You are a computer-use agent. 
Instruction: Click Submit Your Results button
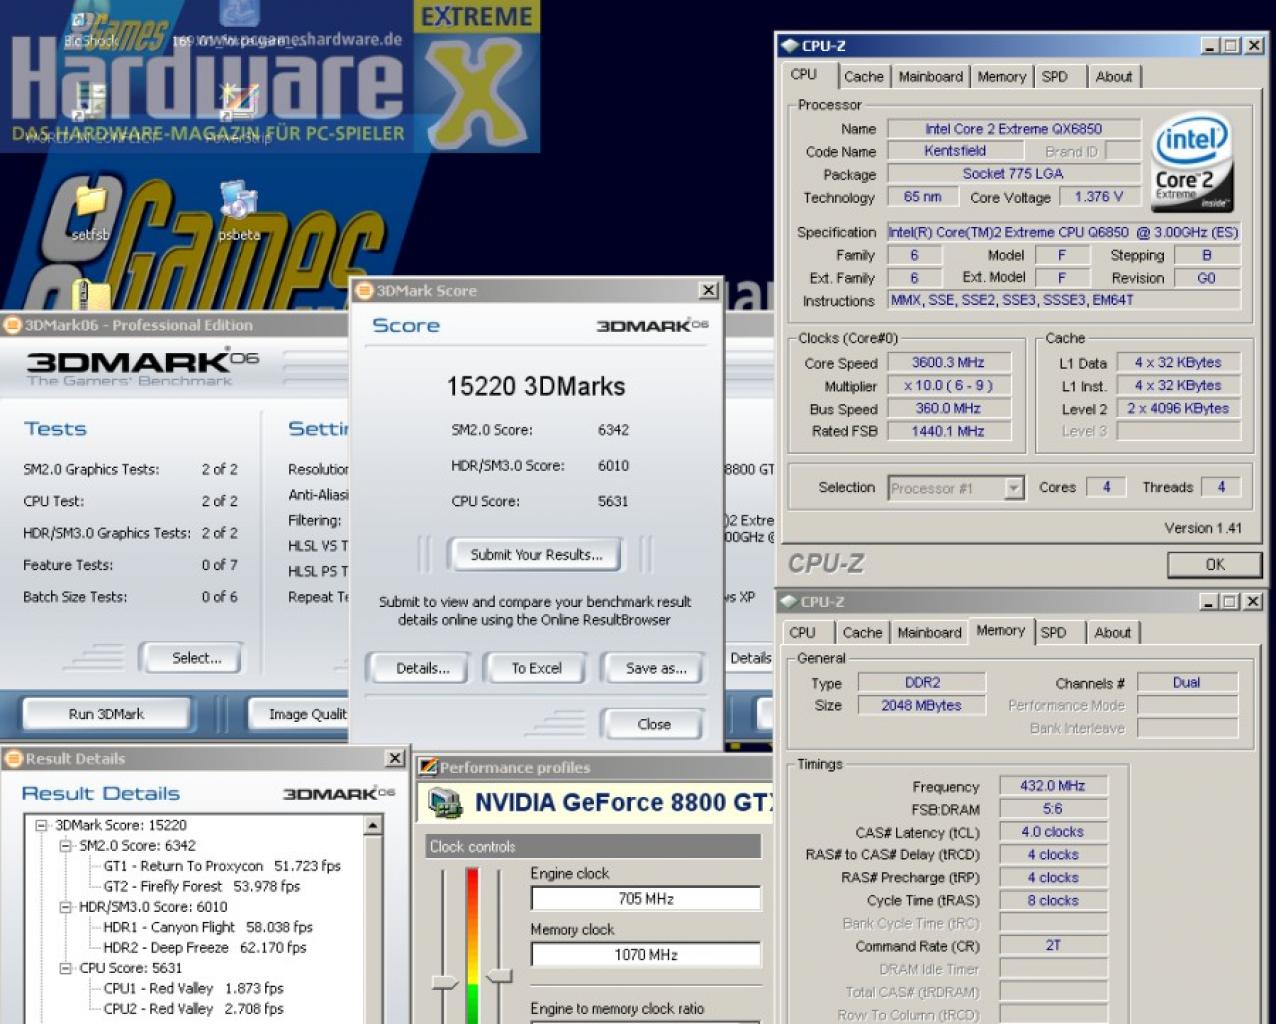coord(536,555)
